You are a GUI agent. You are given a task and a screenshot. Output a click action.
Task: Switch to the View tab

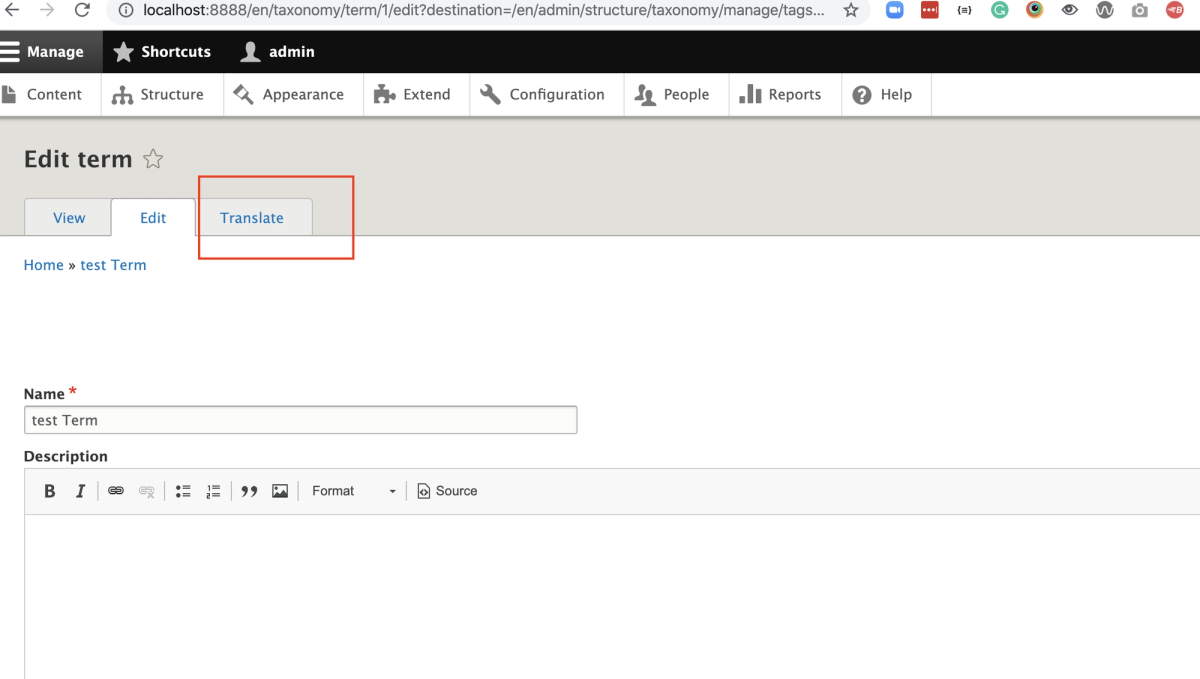click(69, 218)
